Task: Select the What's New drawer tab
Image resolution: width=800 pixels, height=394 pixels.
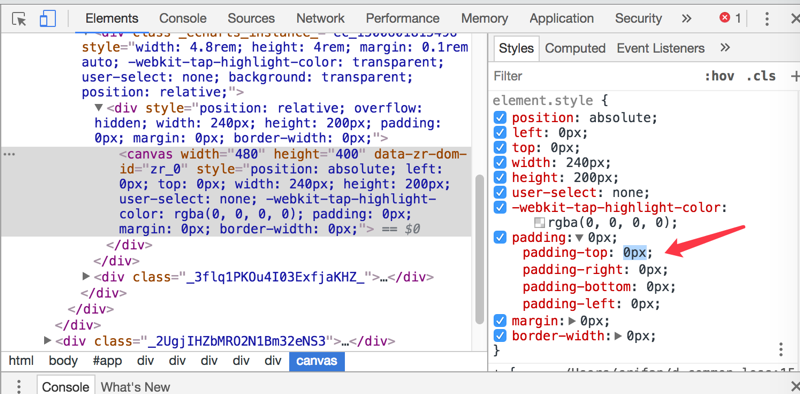Action: 135,386
